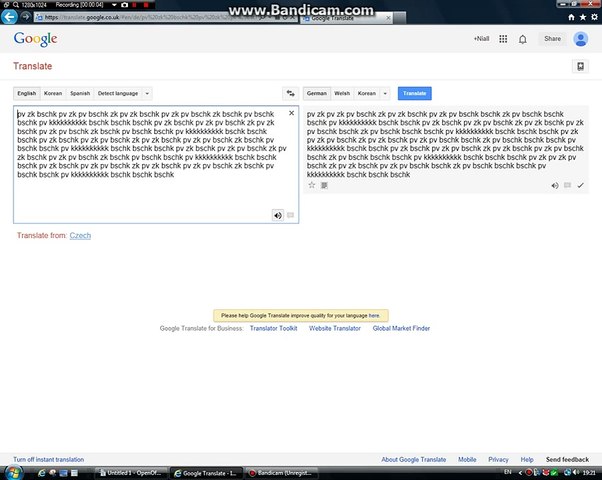Turn off instant translation

48,460
